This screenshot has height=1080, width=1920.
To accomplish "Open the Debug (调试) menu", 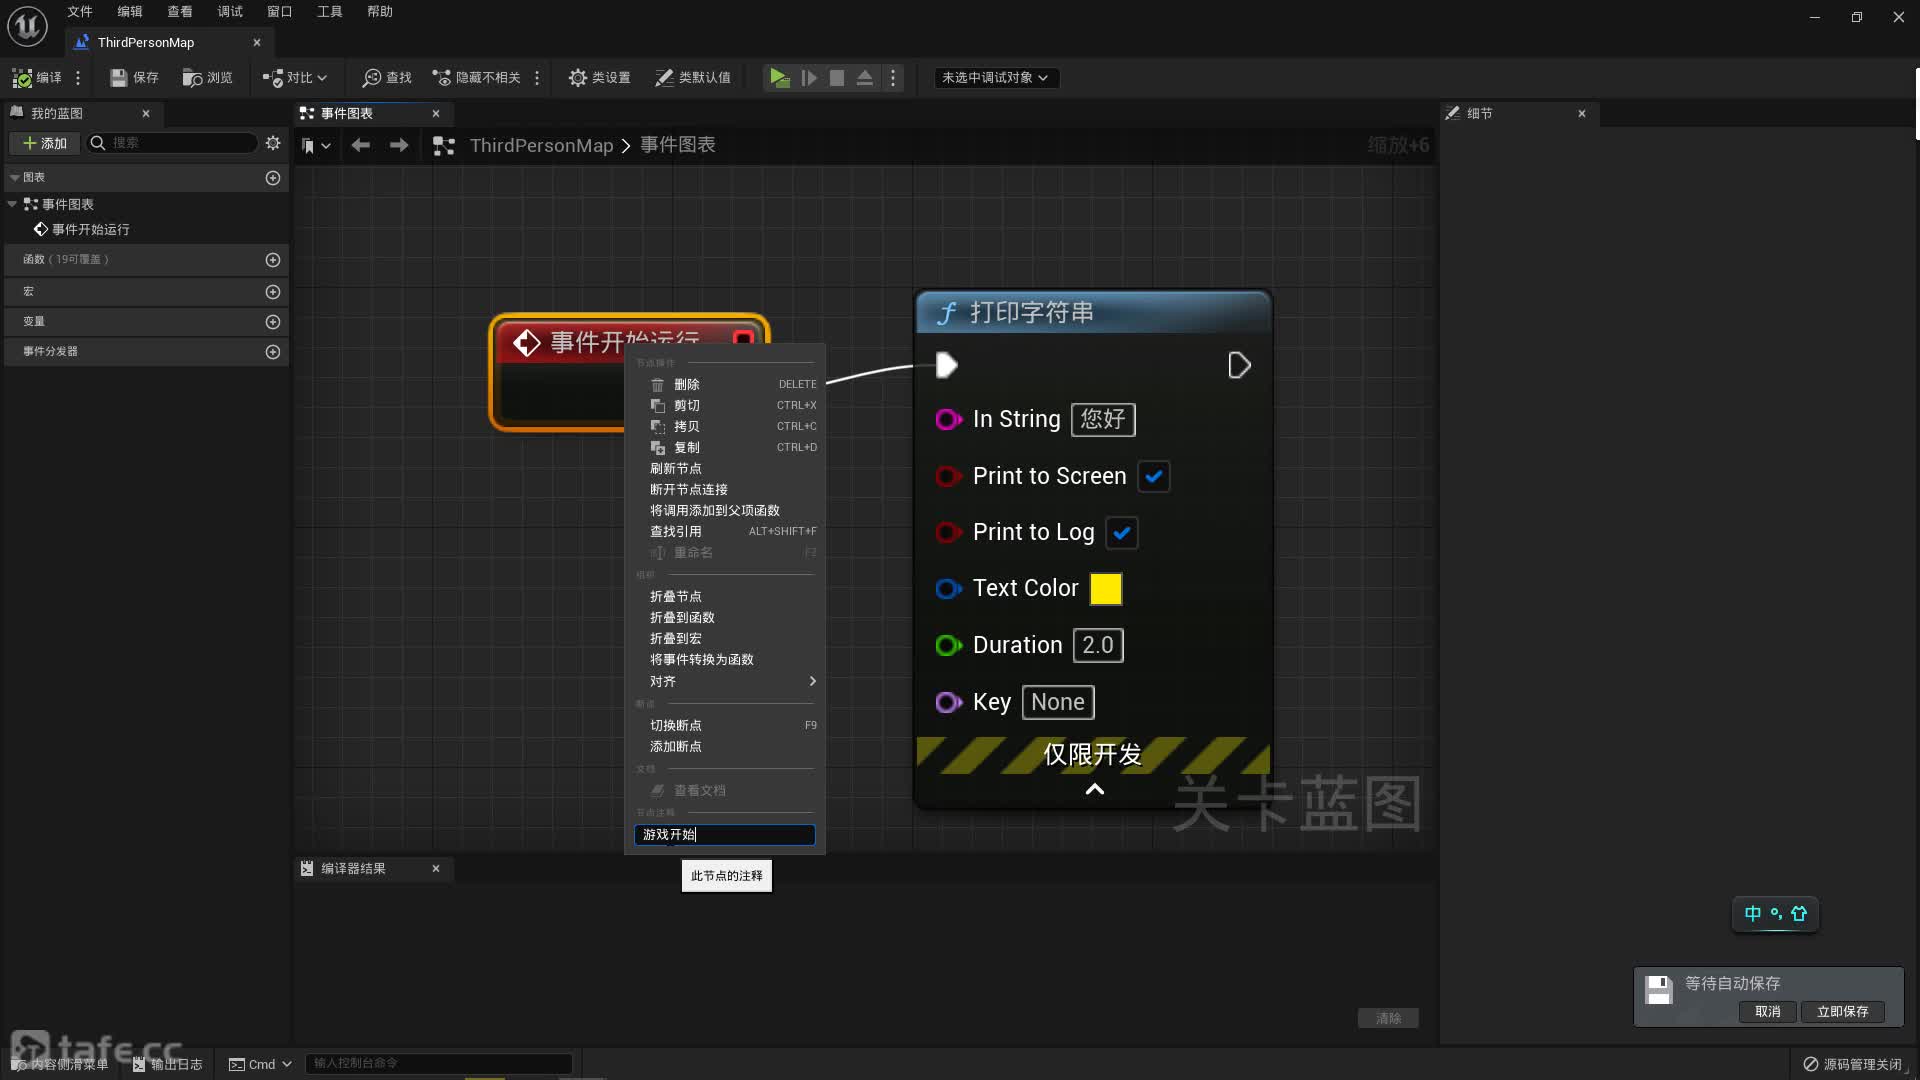I will click(230, 11).
